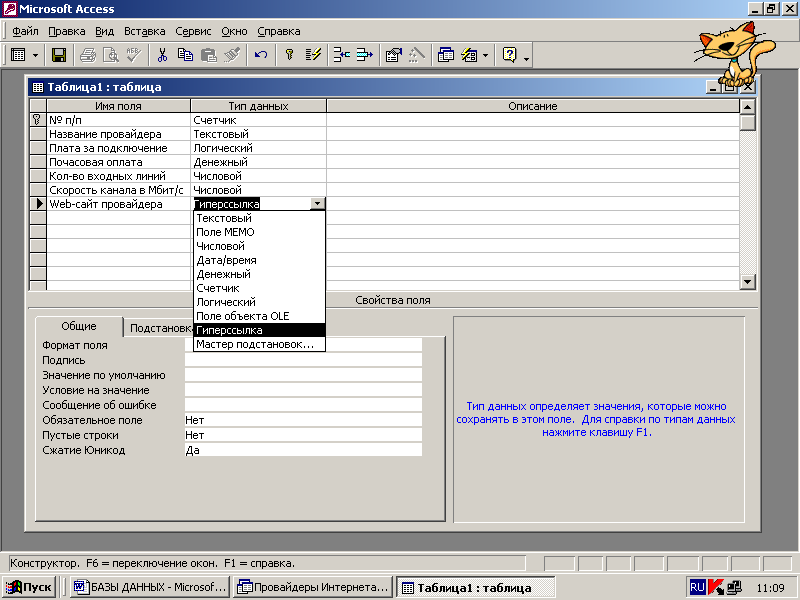Click the Таблица1 : таблица taskbar button
Image resolution: width=800 pixels, height=600 pixels.
tap(476, 587)
